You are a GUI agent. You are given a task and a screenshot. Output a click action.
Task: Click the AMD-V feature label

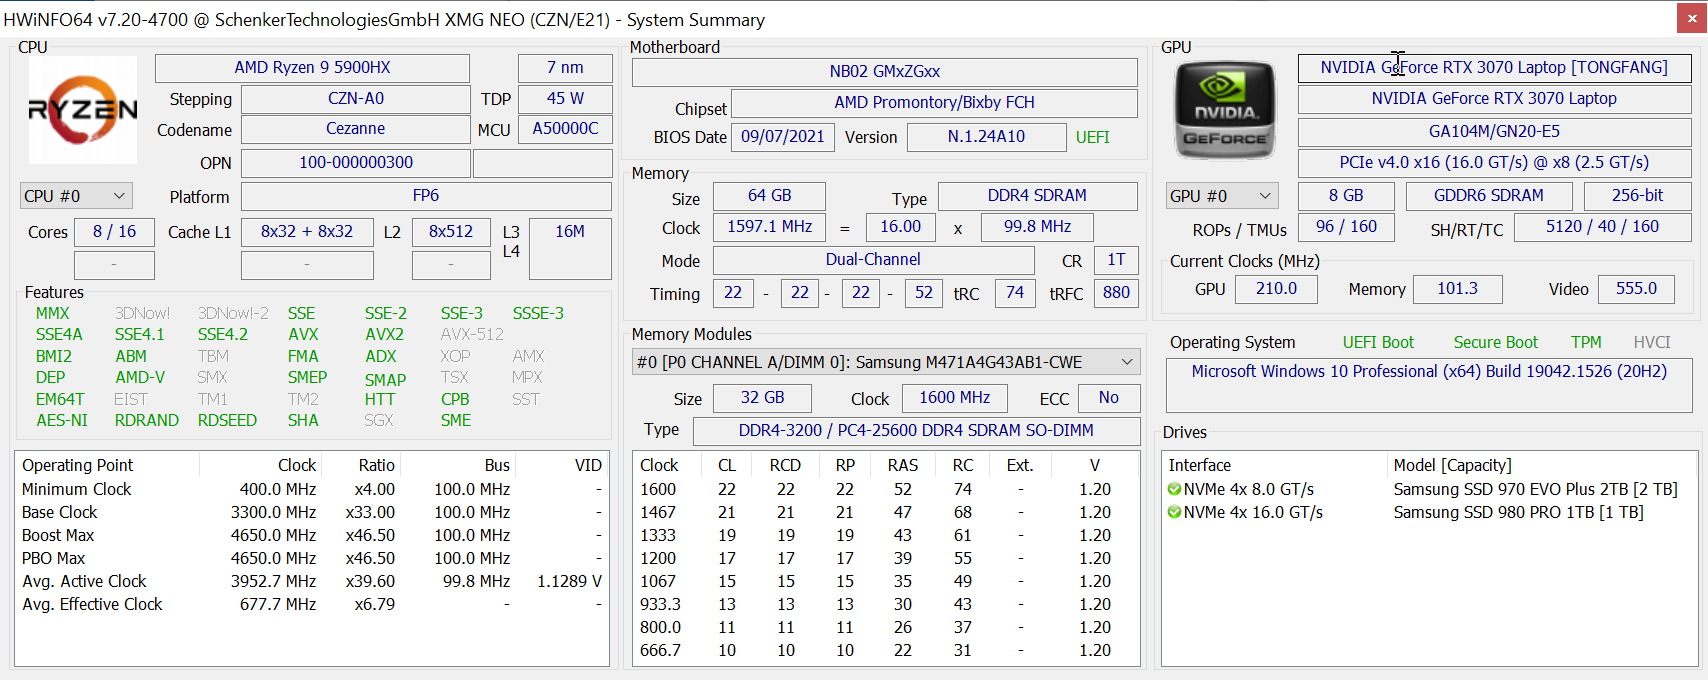point(140,378)
